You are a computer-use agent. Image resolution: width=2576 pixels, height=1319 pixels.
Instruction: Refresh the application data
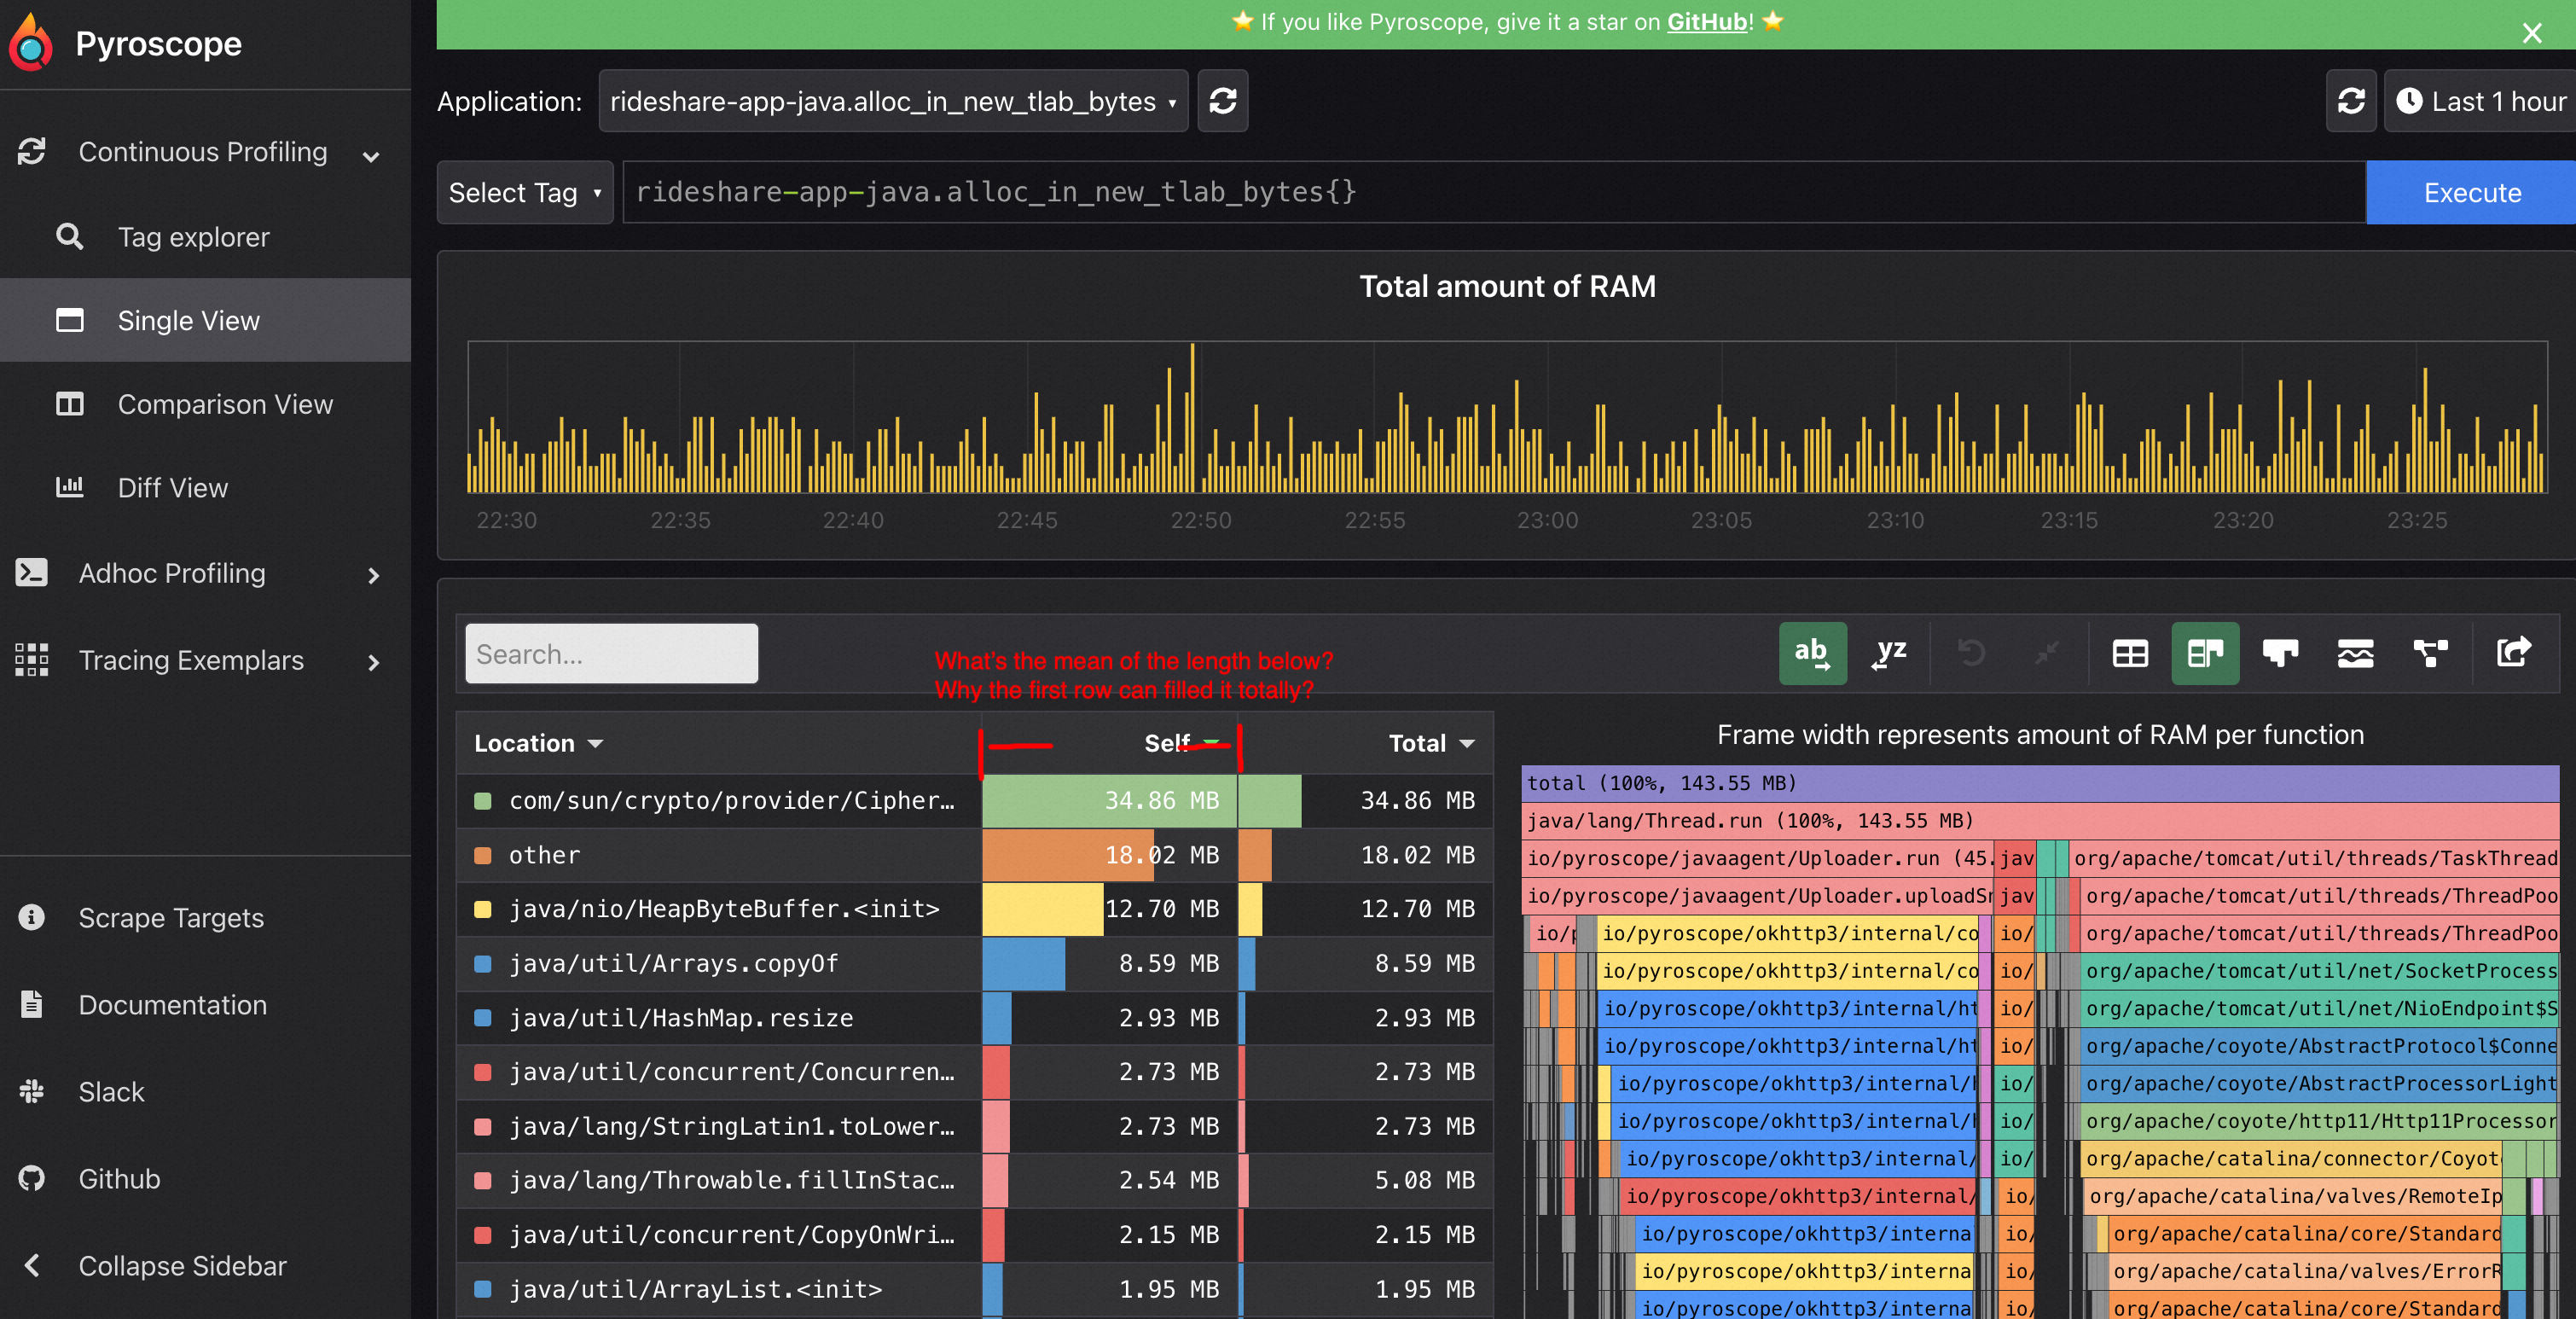[1223, 101]
